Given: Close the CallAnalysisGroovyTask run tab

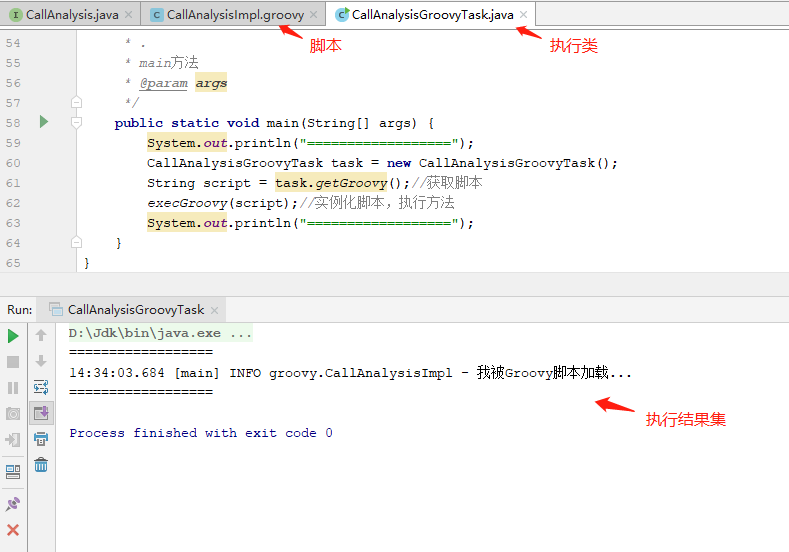Looking at the screenshot, I should pyautogui.click(x=215, y=310).
